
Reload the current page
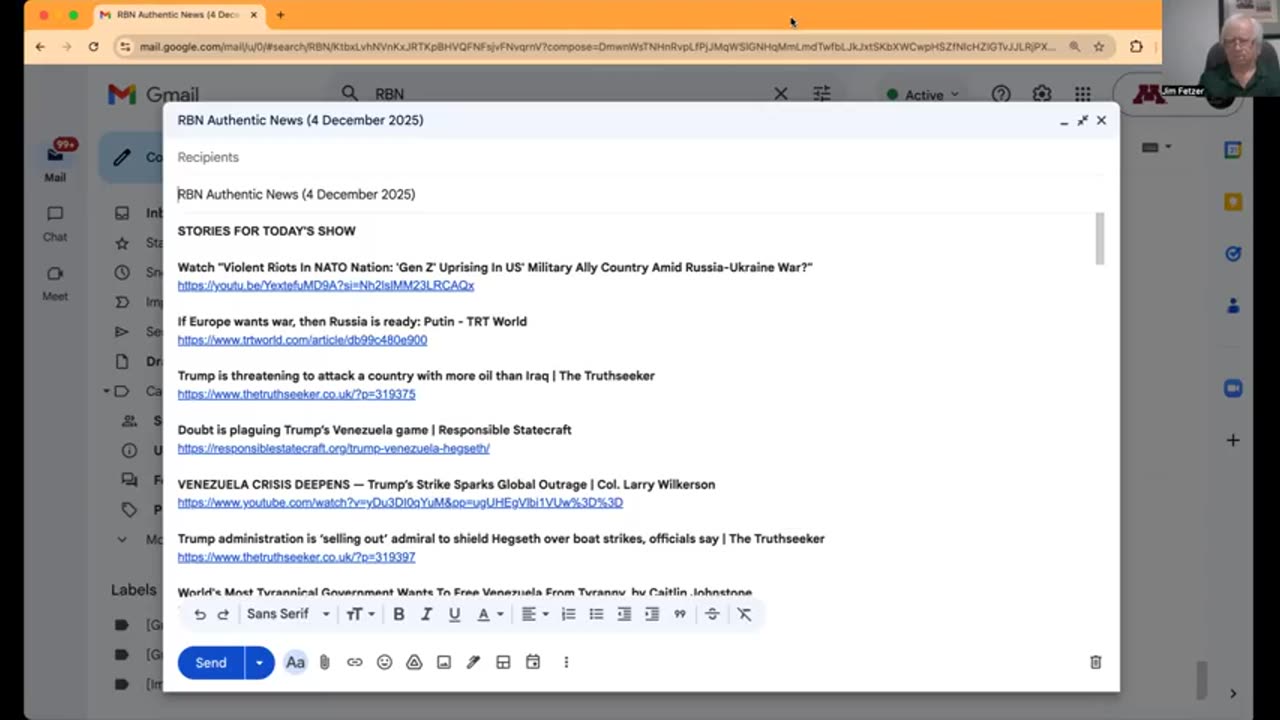[93, 46]
